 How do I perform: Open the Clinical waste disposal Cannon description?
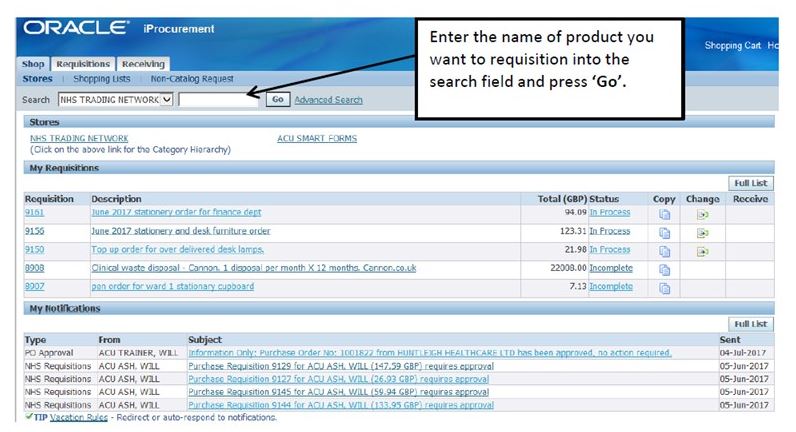coord(254,268)
